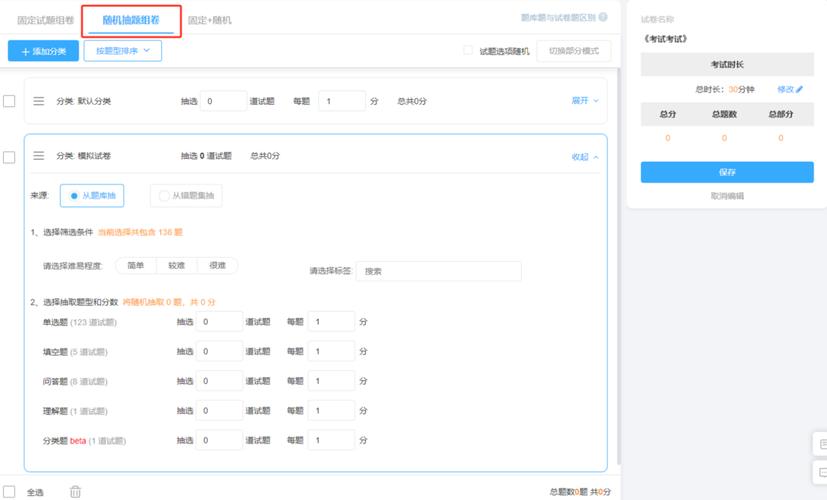Click the 取消编辑 link
The height and width of the screenshot is (500, 827).
727,196
